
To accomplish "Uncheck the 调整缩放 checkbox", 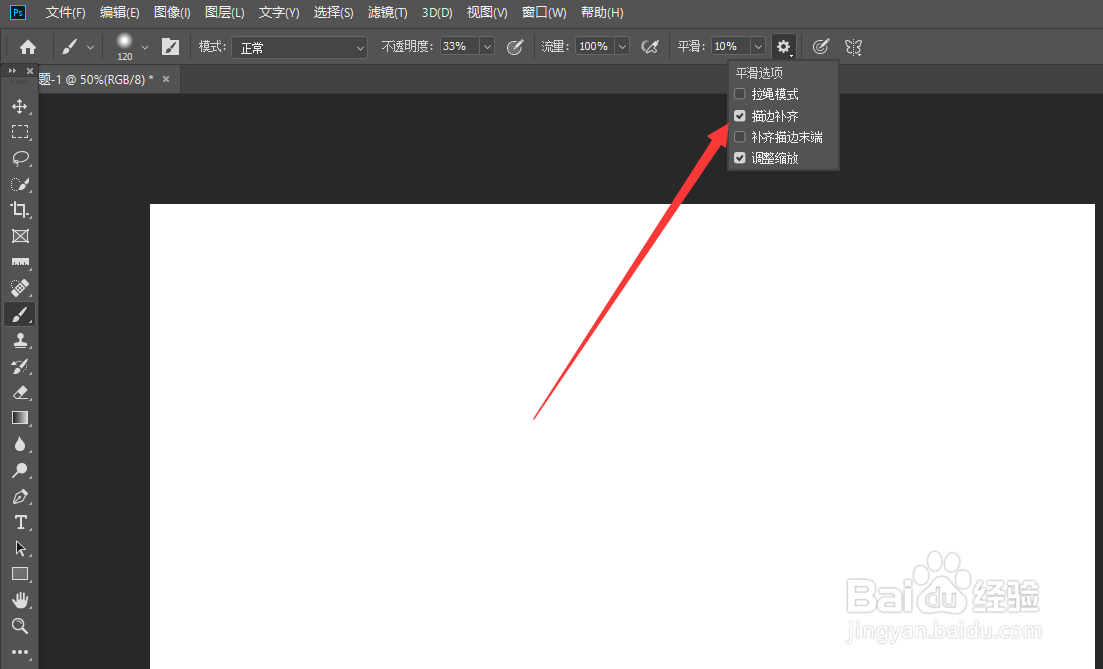I will click(x=739, y=158).
